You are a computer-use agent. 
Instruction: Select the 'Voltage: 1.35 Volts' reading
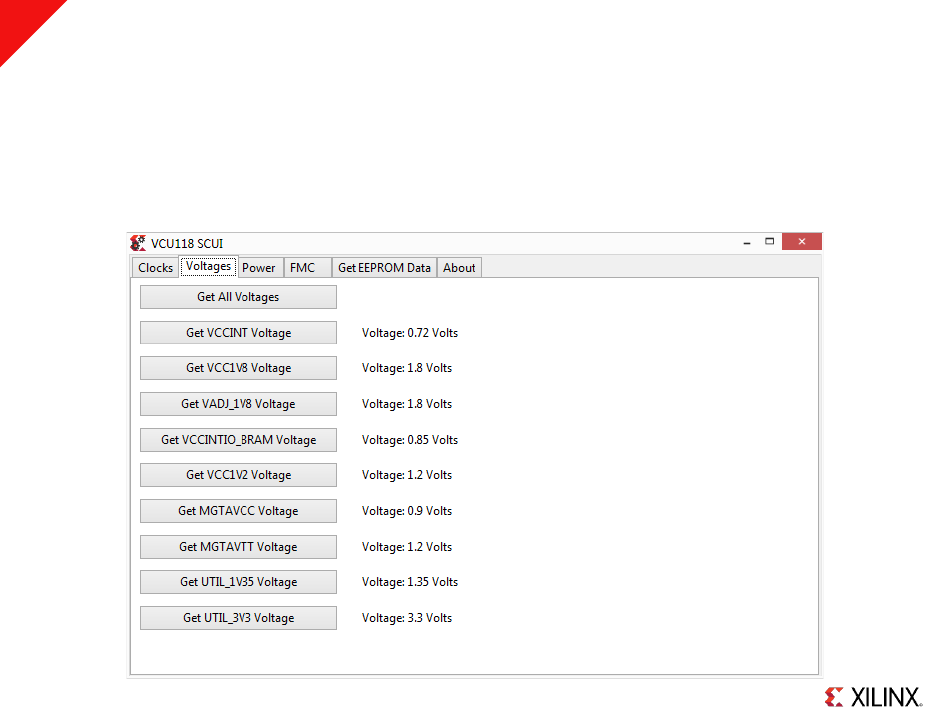click(410, 582)
